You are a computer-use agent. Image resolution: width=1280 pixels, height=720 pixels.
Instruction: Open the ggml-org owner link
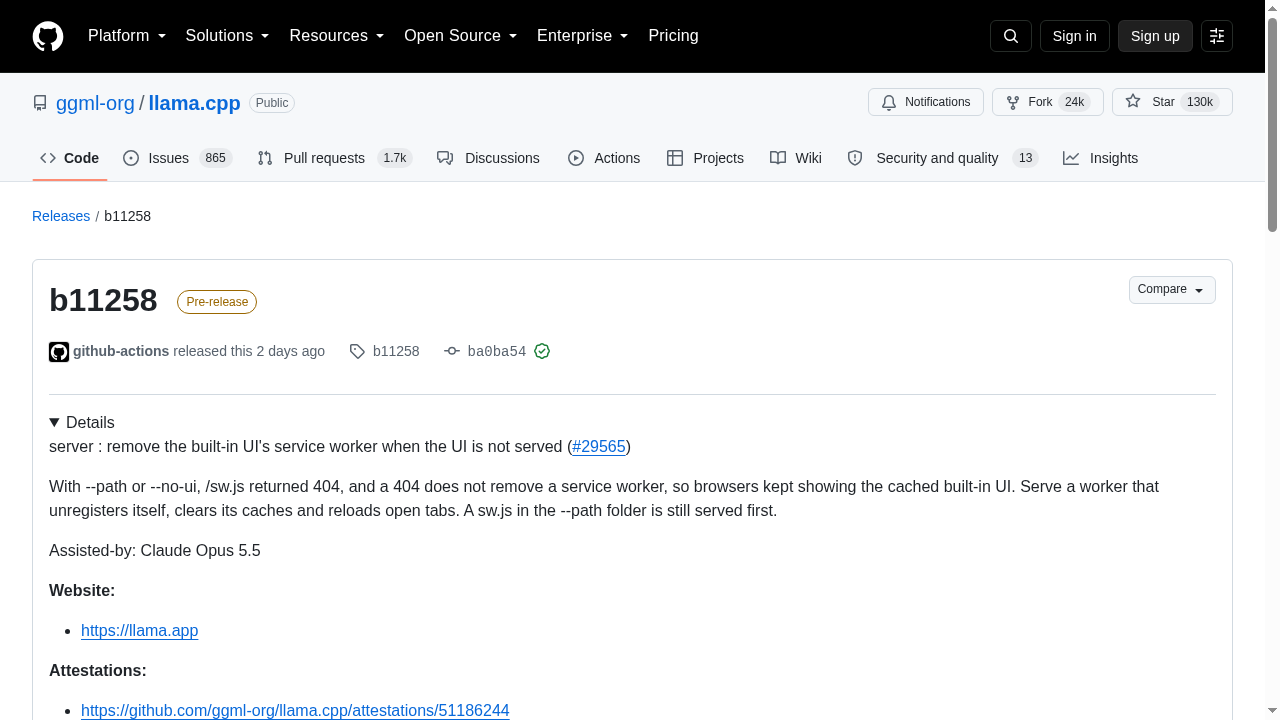[95, 103]
